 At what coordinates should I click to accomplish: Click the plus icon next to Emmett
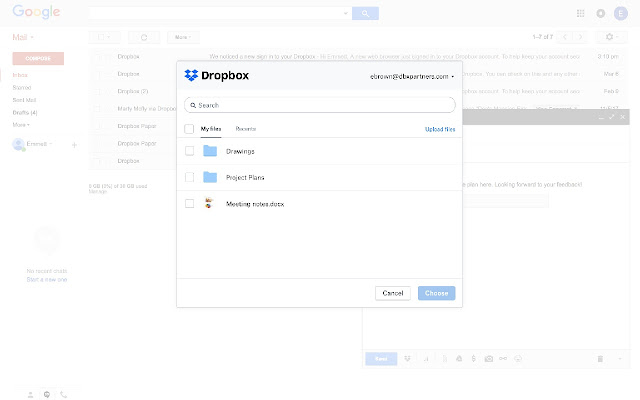coord(74,144)
